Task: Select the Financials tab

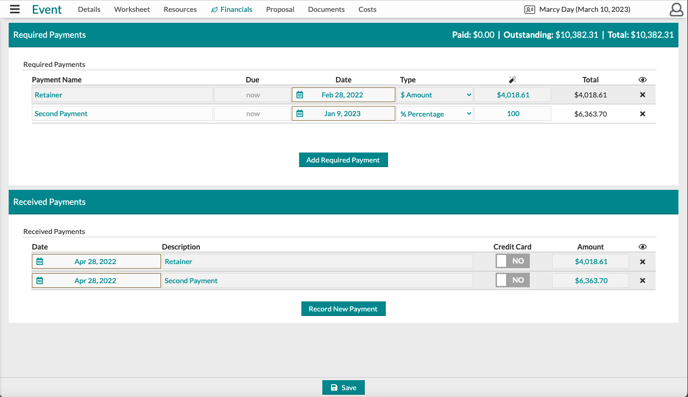Action: coord(232,9)
